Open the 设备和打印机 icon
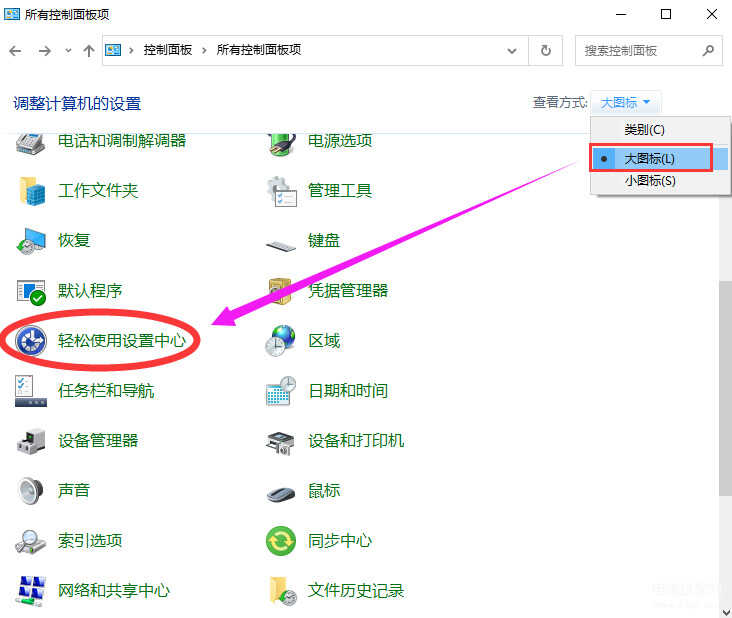Image resolution: width=732 pixels, height=618 pixels. coord(280,442)
